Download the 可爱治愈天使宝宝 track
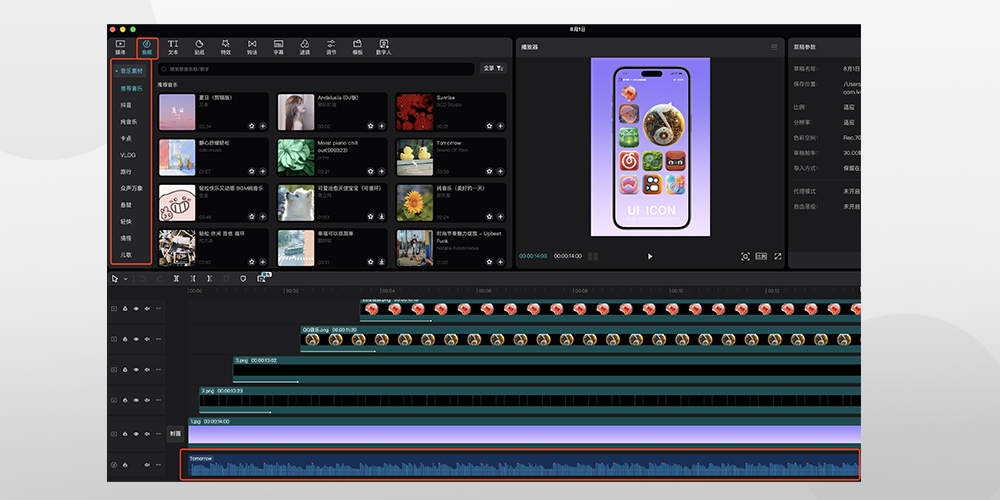 (x=381, y=217)
